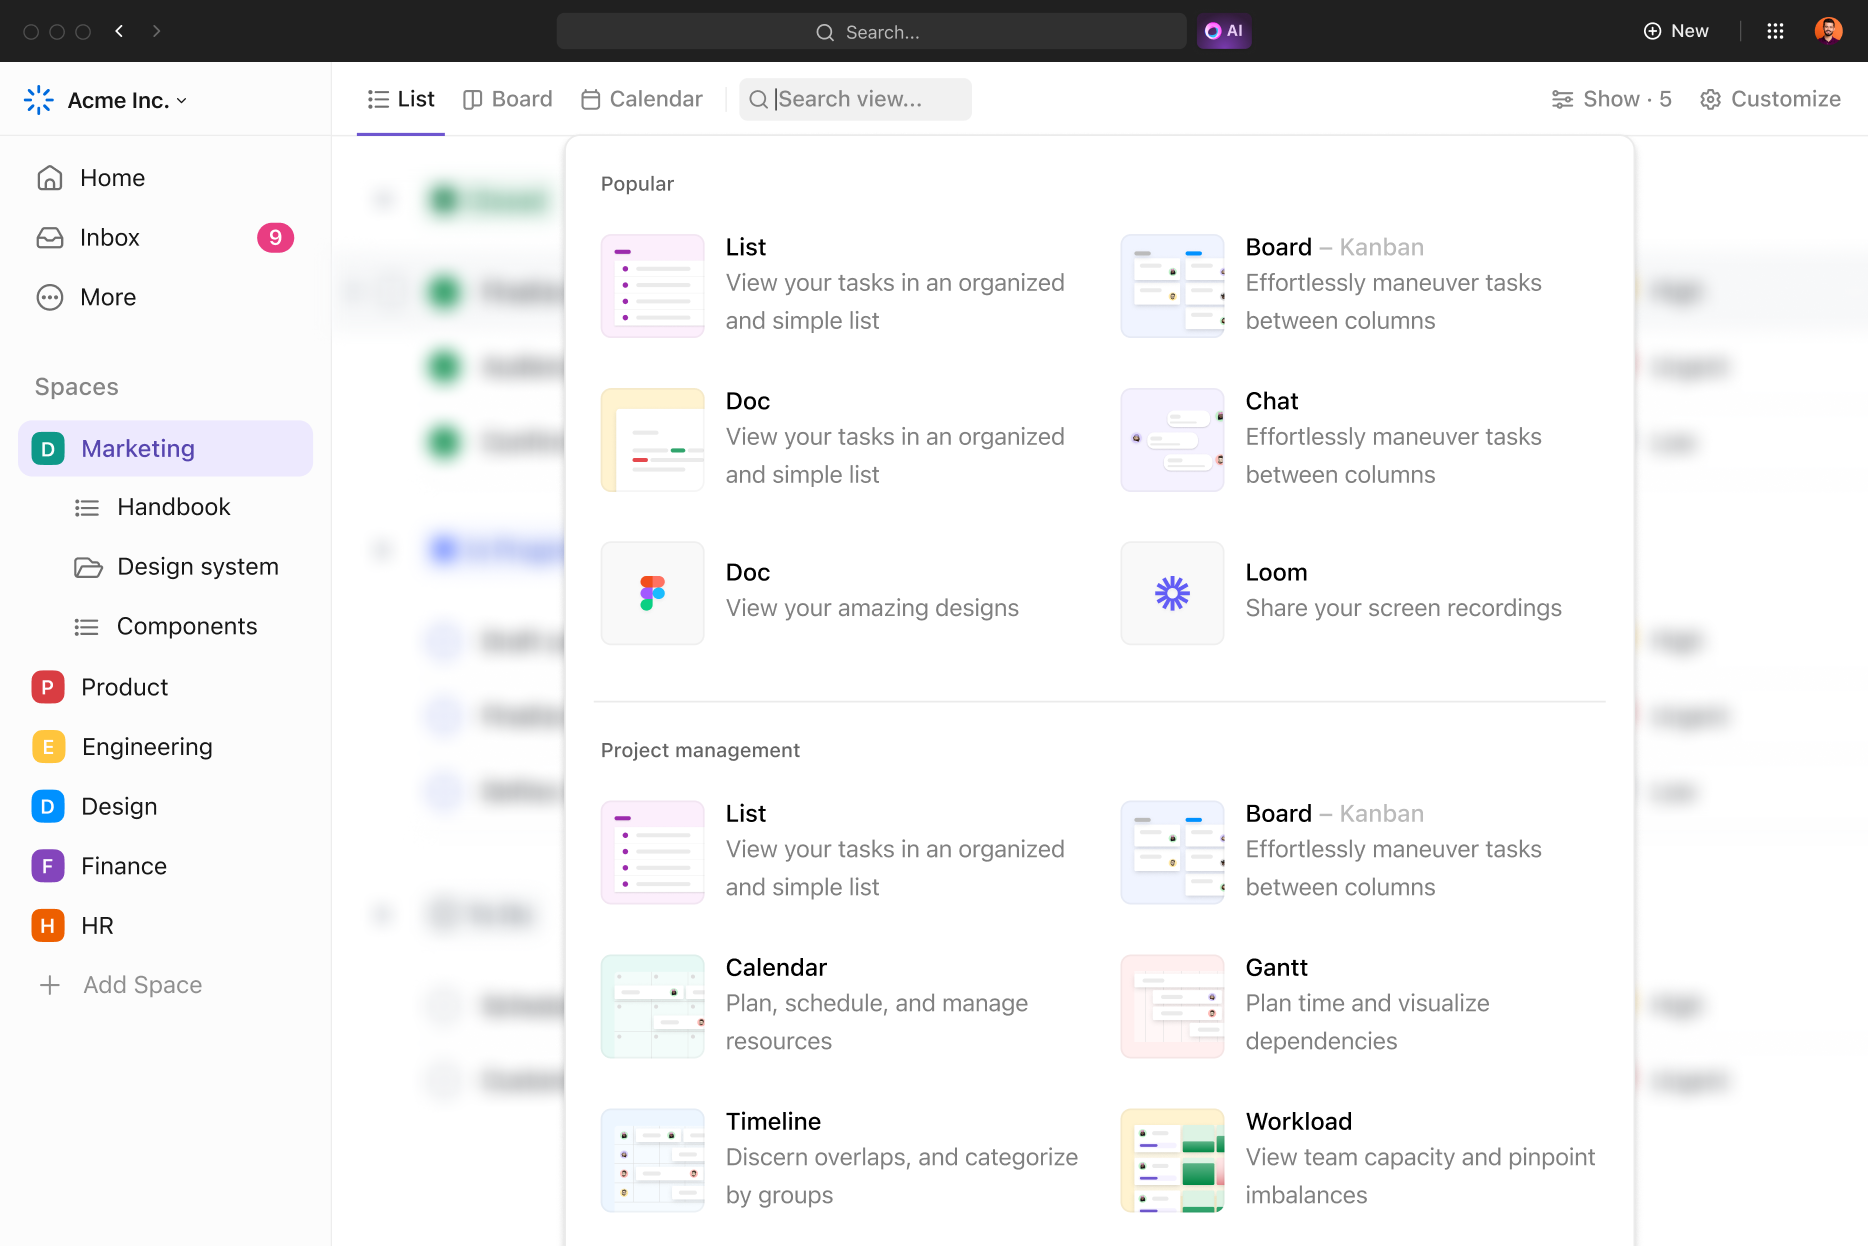Click the Customize gear icon
The width and height of the screenshot is (1868, 1246).
click(1711, 99)
